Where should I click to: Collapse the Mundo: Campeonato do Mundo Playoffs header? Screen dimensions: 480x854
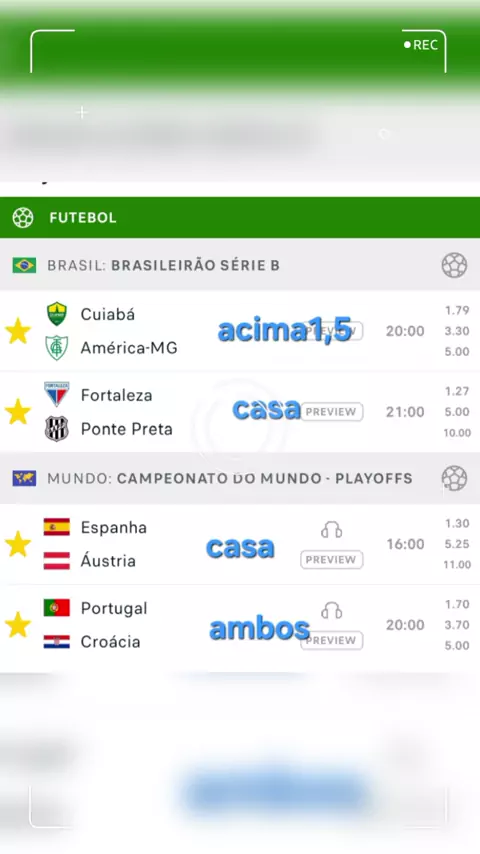240,478
